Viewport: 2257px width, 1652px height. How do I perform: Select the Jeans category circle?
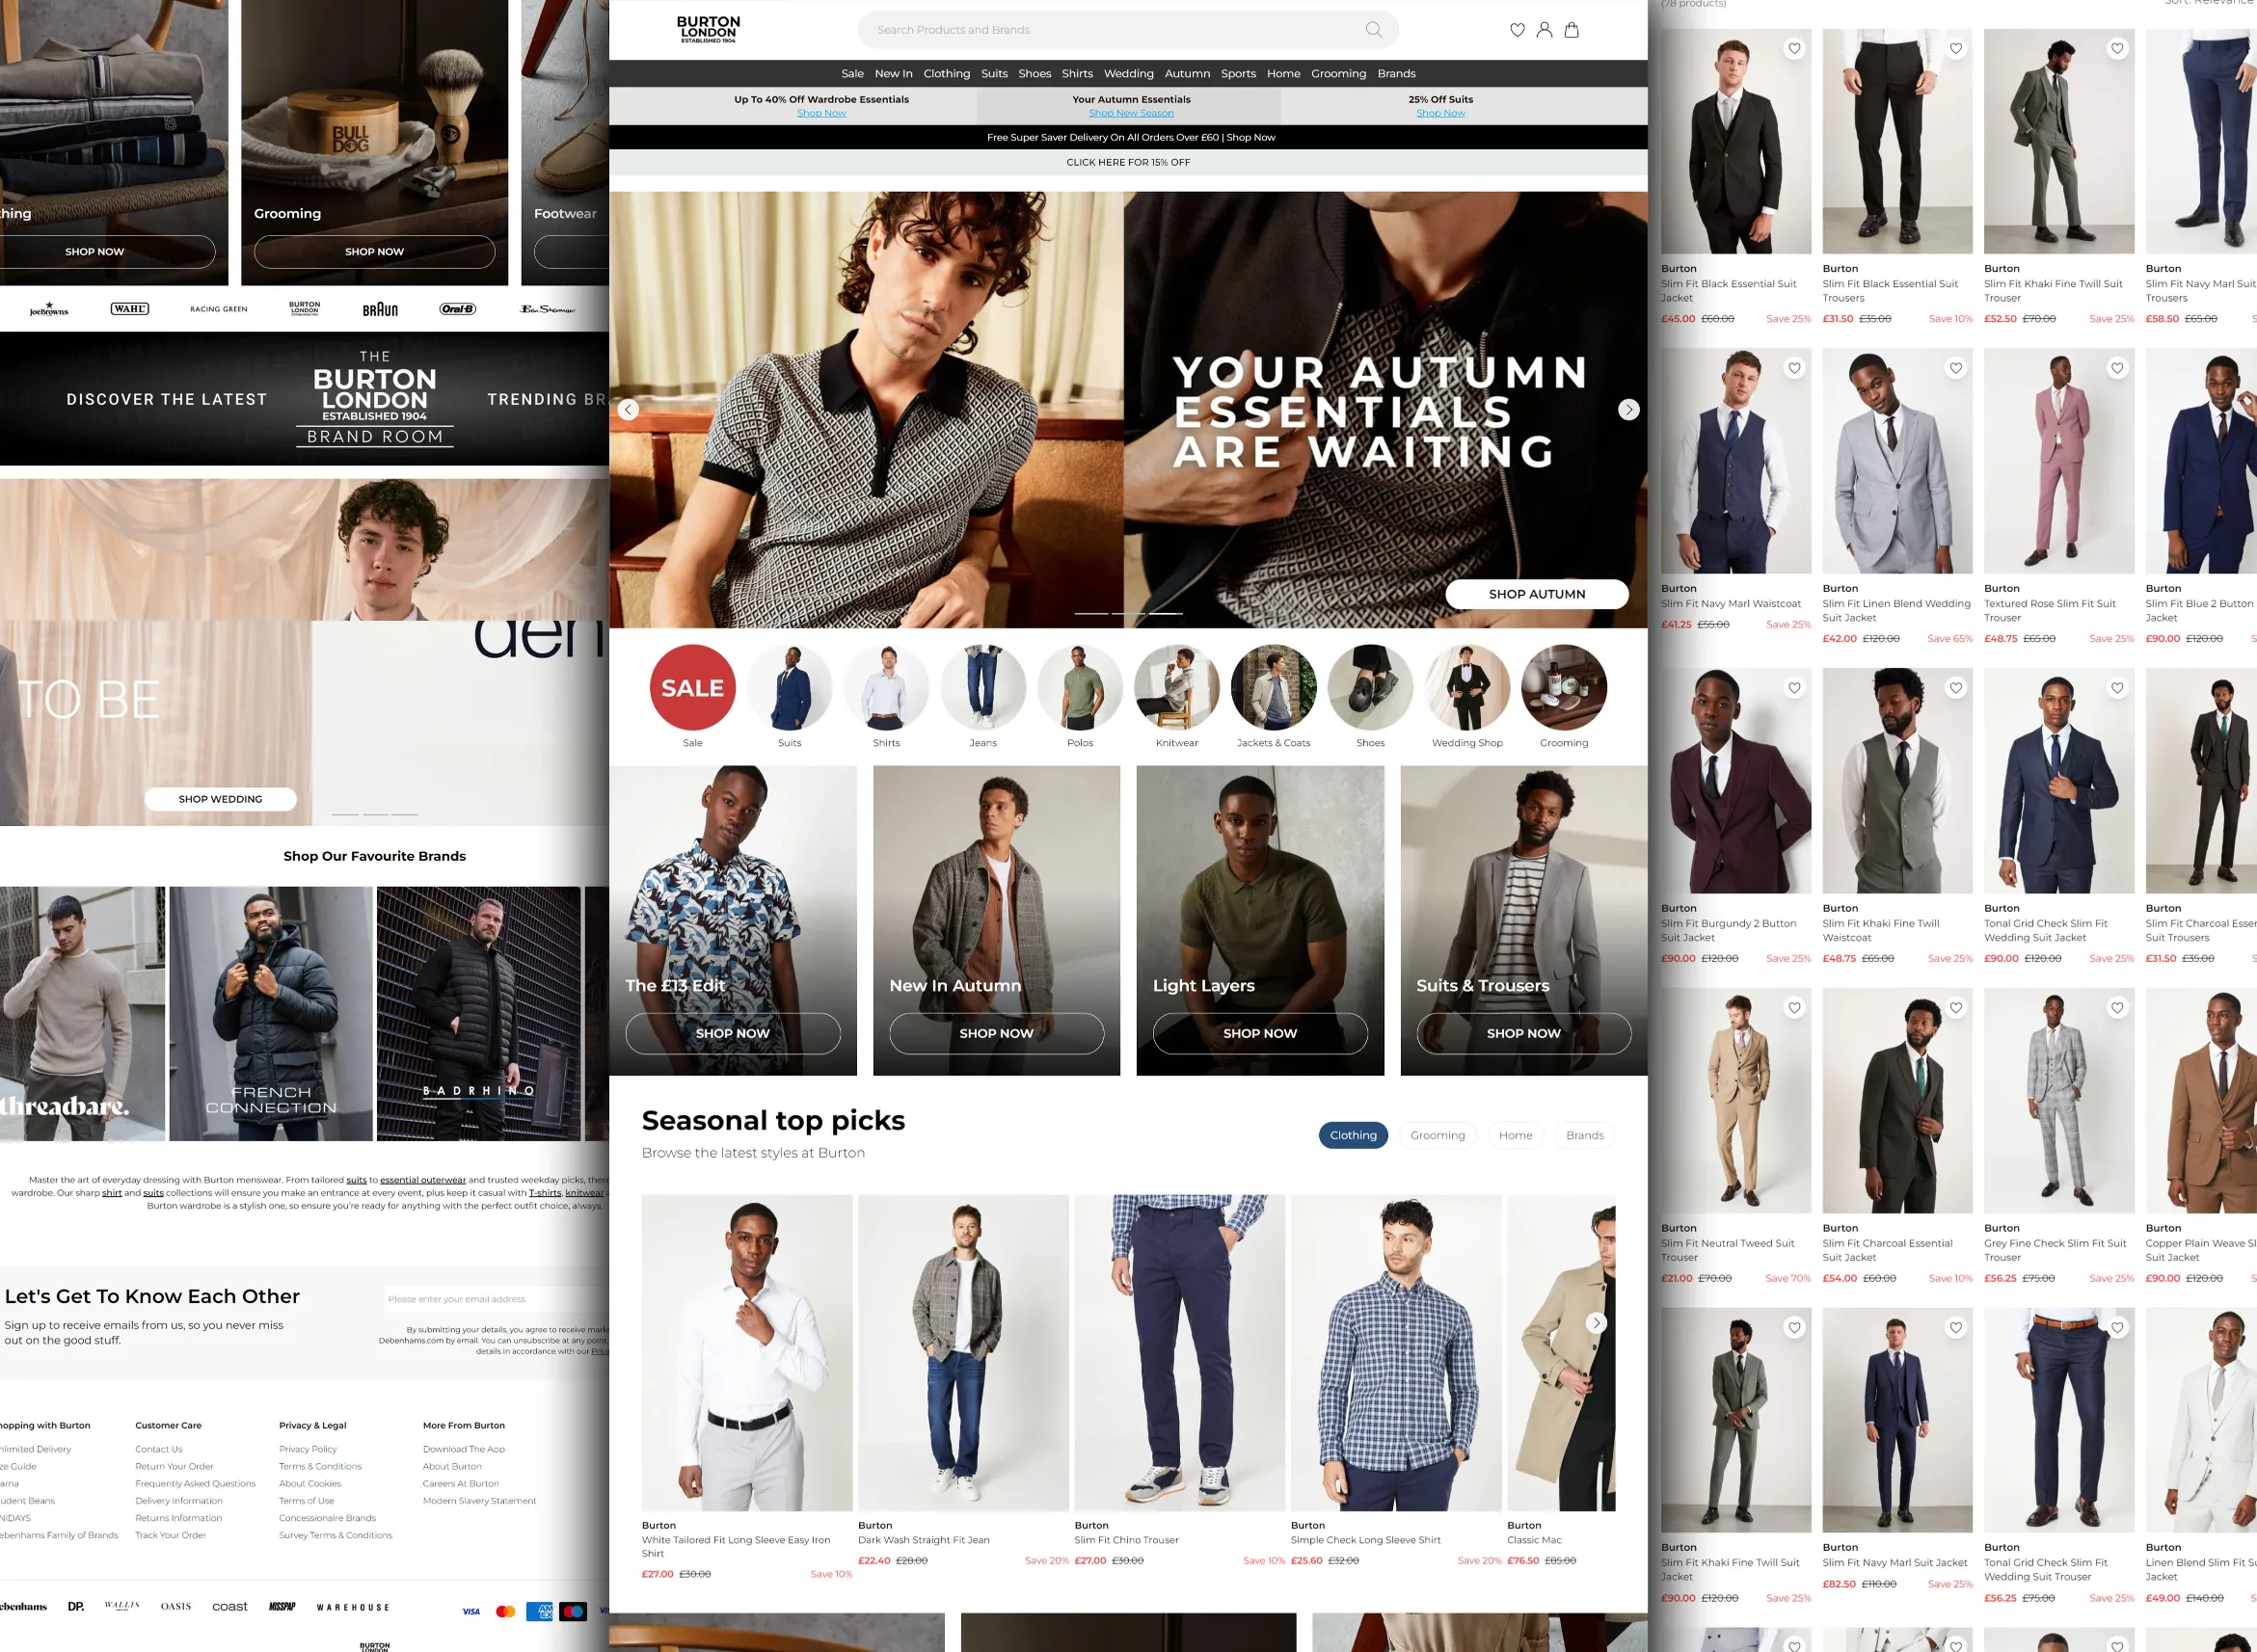(983, 687)
